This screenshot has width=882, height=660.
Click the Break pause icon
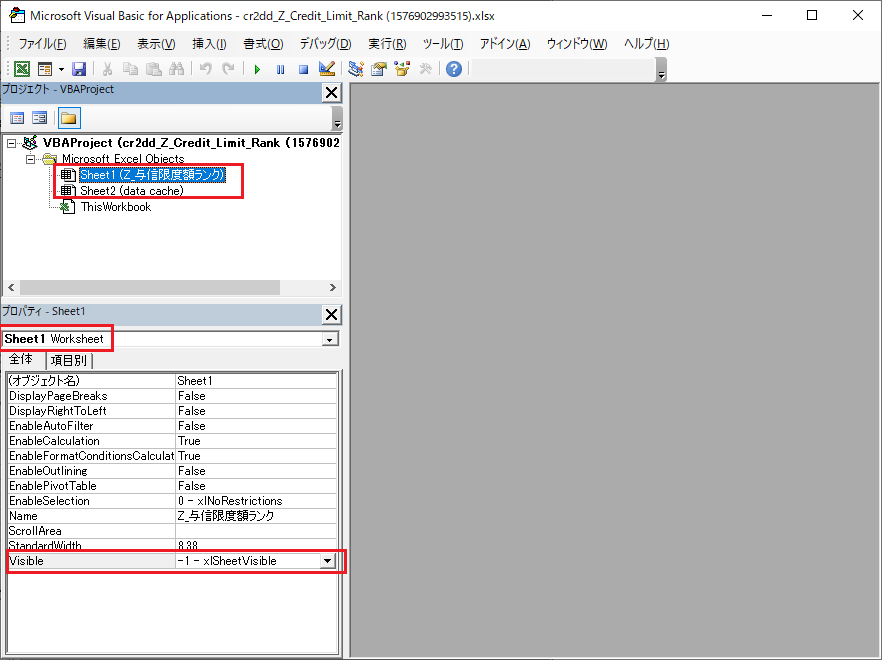click(x=280, y=69)
